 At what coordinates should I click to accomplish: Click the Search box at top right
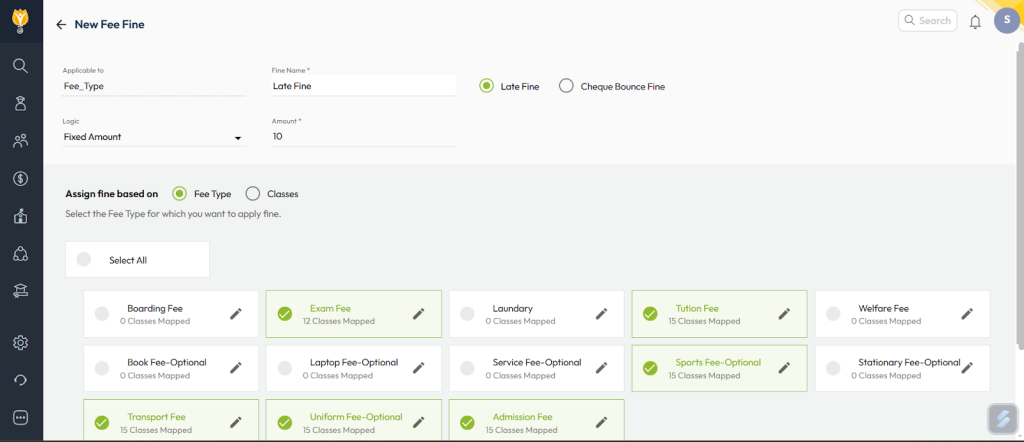coord(927,20)
